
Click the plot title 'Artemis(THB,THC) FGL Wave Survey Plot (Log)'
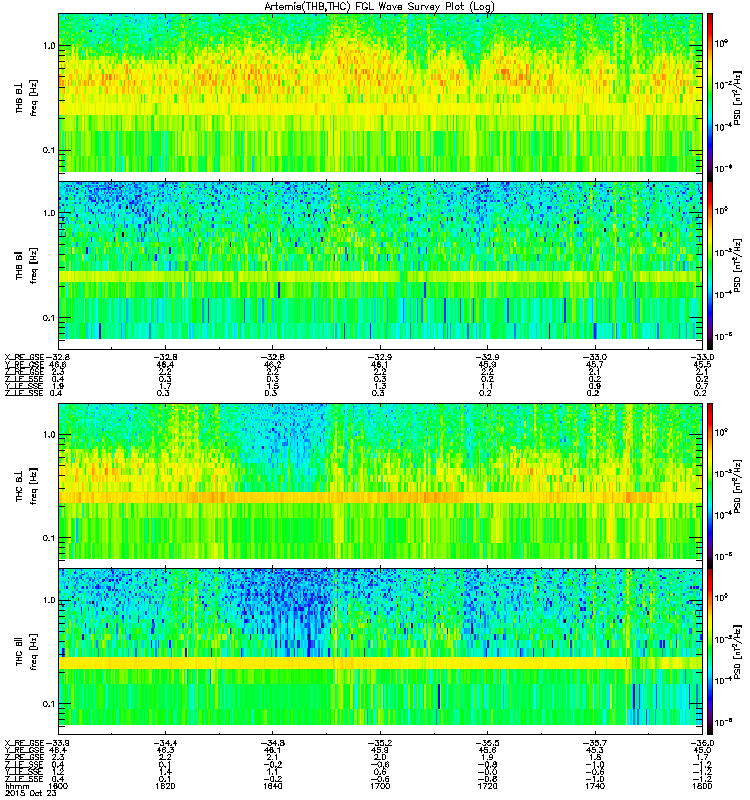(379, 6)
